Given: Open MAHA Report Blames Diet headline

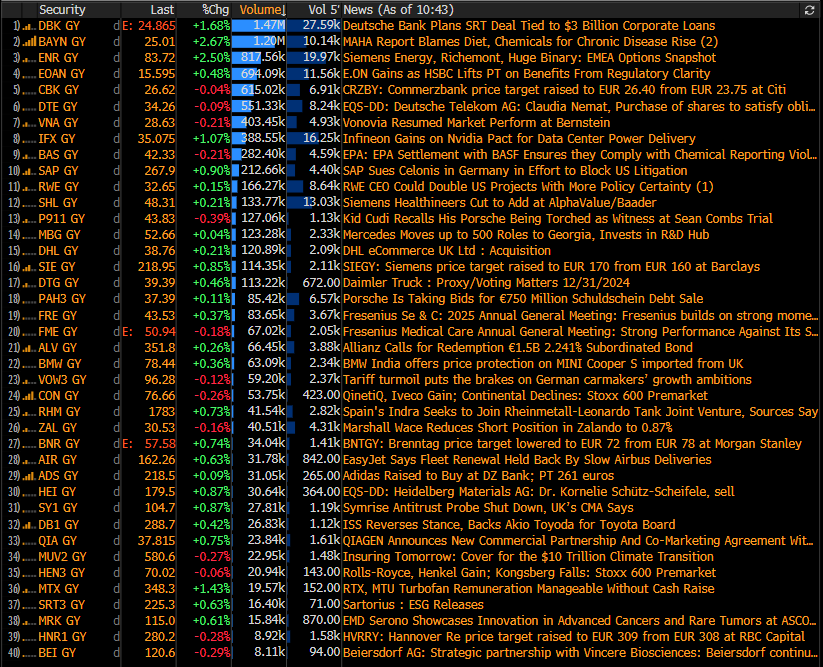Looking at the screenshot, I should coord(530,41).
